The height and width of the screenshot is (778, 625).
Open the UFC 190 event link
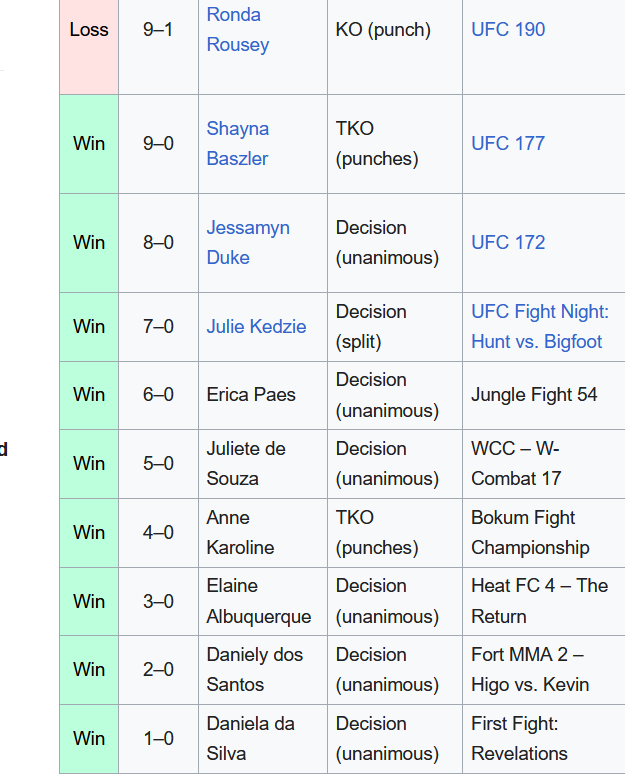(x=508, y=29)
